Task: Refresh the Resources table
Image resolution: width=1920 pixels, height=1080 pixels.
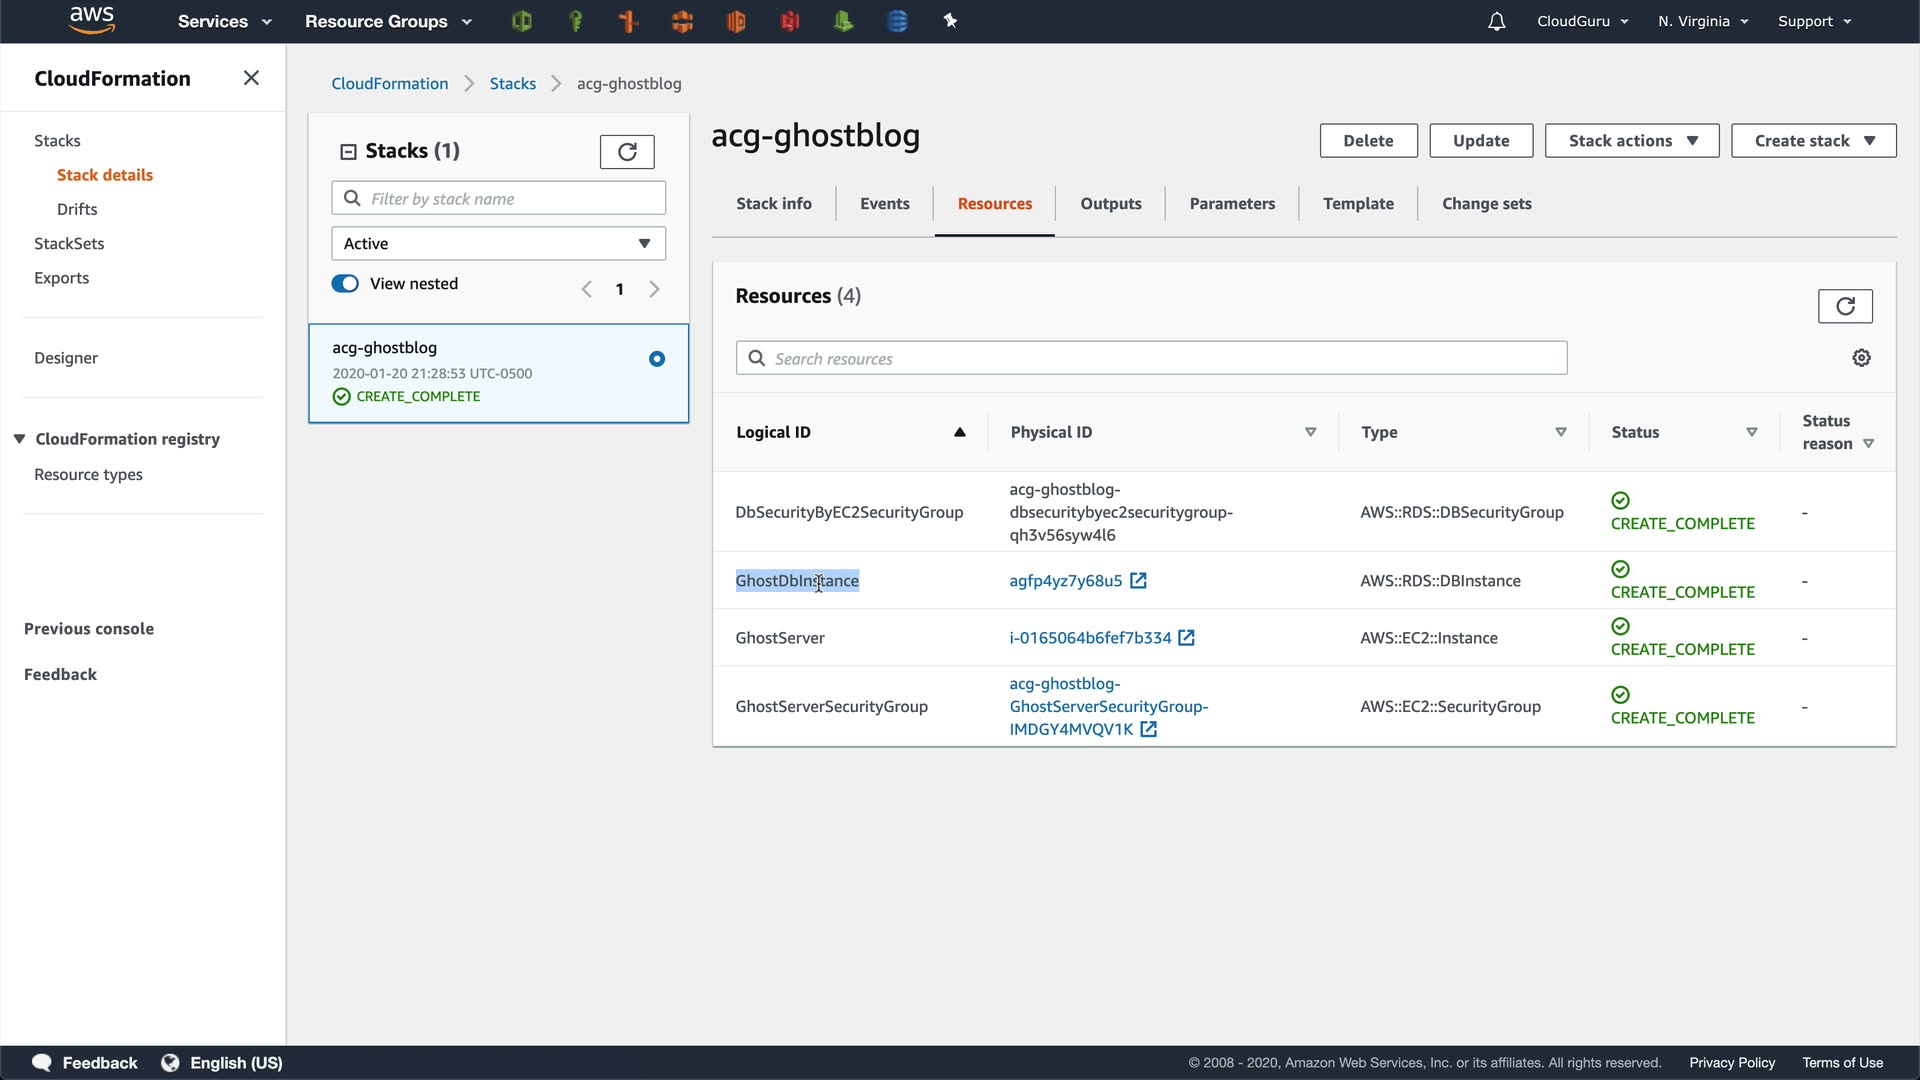Action: 1845,306
